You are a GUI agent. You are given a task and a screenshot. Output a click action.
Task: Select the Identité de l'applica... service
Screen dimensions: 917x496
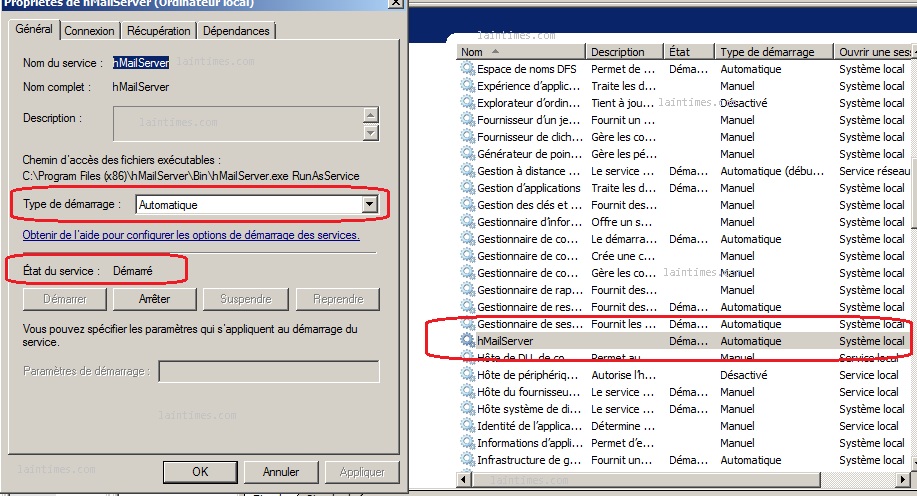pyautogui.click(x=685, y=426)
